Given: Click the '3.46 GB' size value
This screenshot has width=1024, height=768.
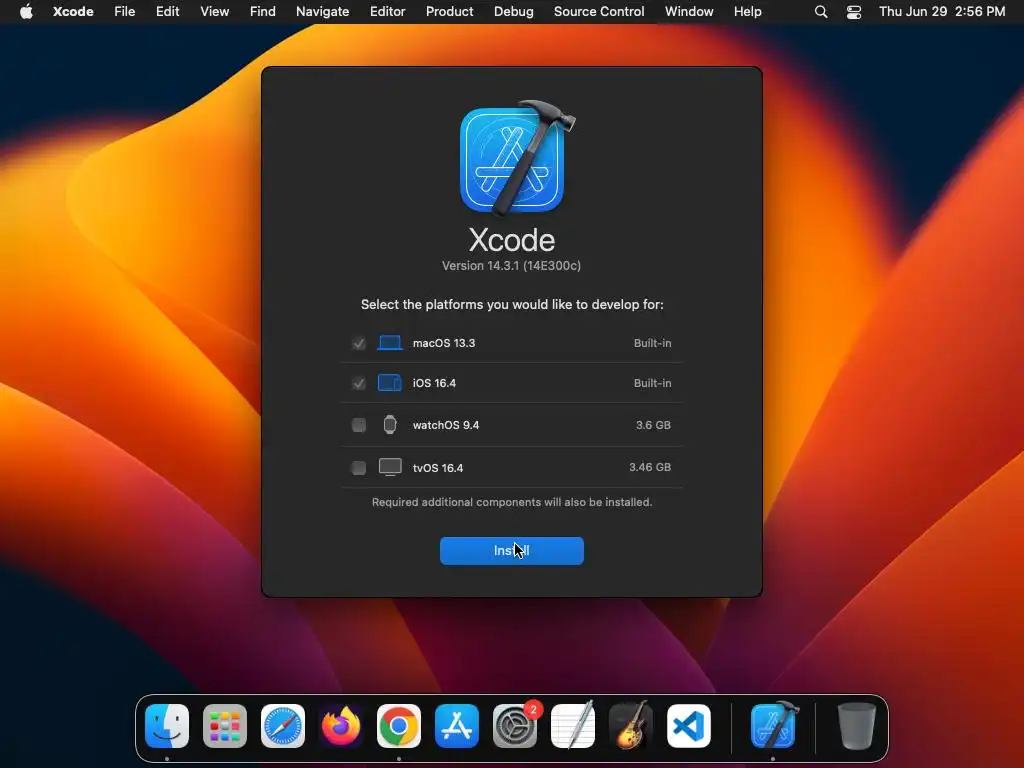Looking at the screenshot, I should [x=650, y=467].
